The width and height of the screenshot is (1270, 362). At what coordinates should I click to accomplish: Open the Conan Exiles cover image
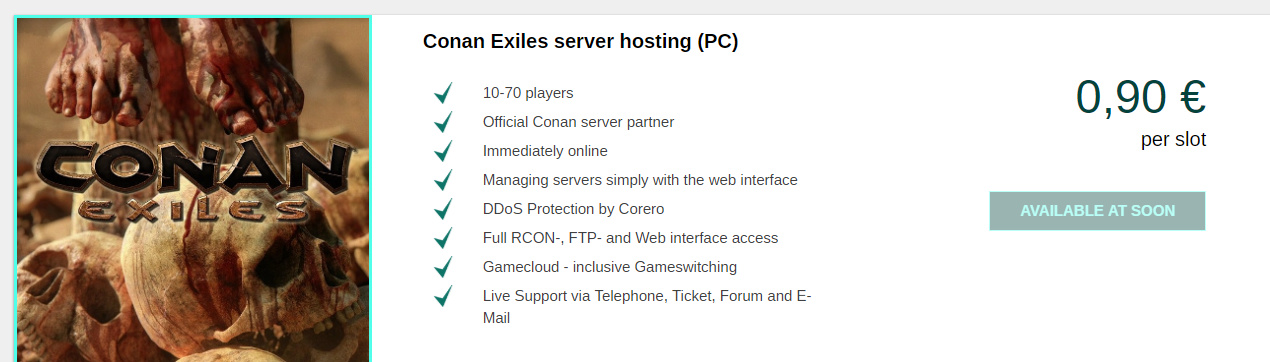point(193,189)
